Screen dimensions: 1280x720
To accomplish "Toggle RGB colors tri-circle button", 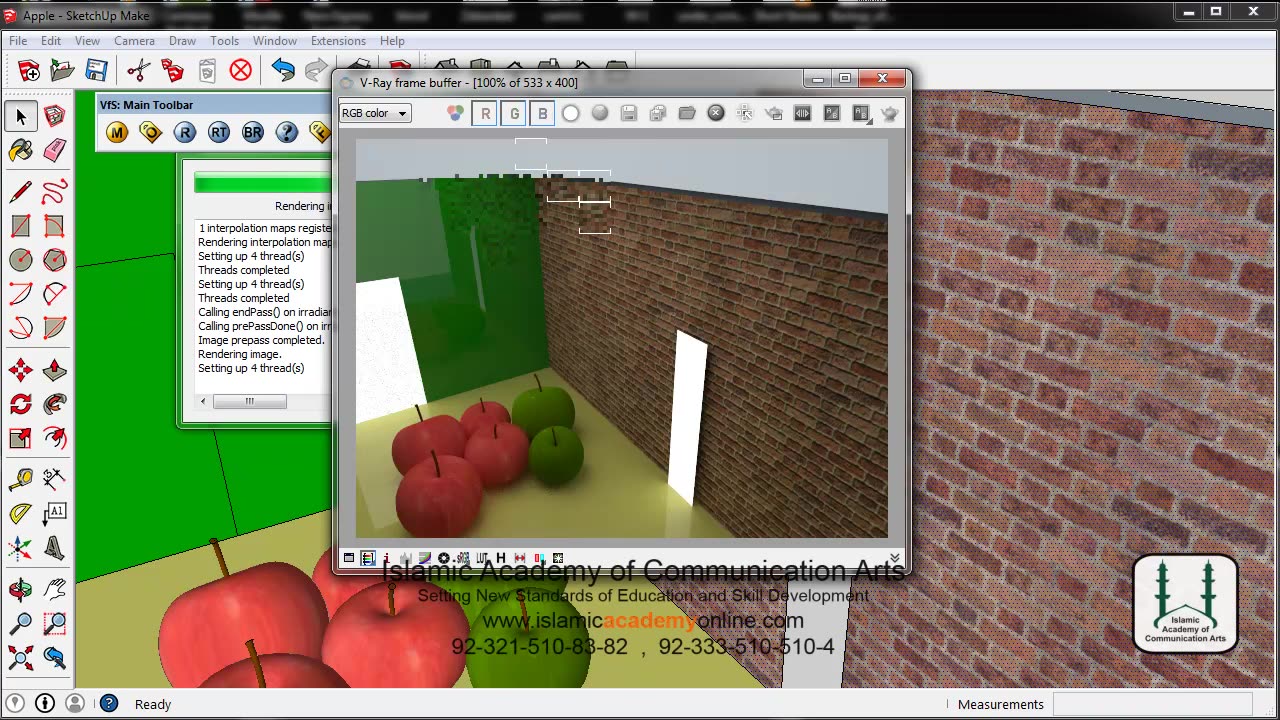I will pos(455,113).
